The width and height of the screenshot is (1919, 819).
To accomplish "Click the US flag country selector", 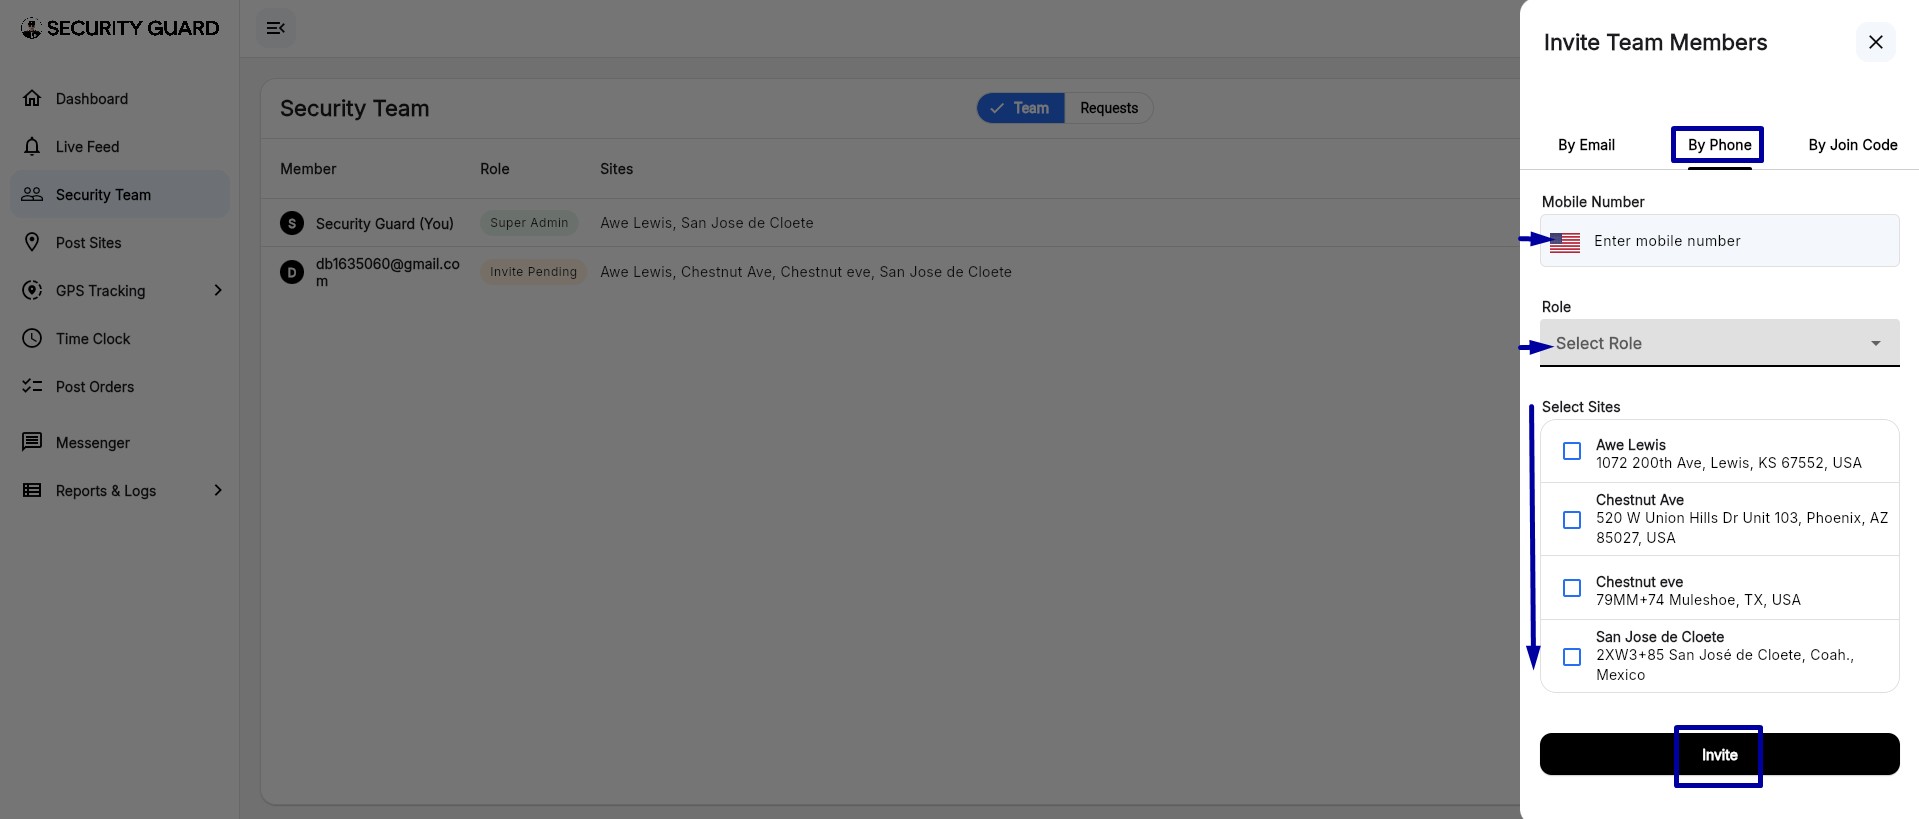I will [x=1565, y=242].
